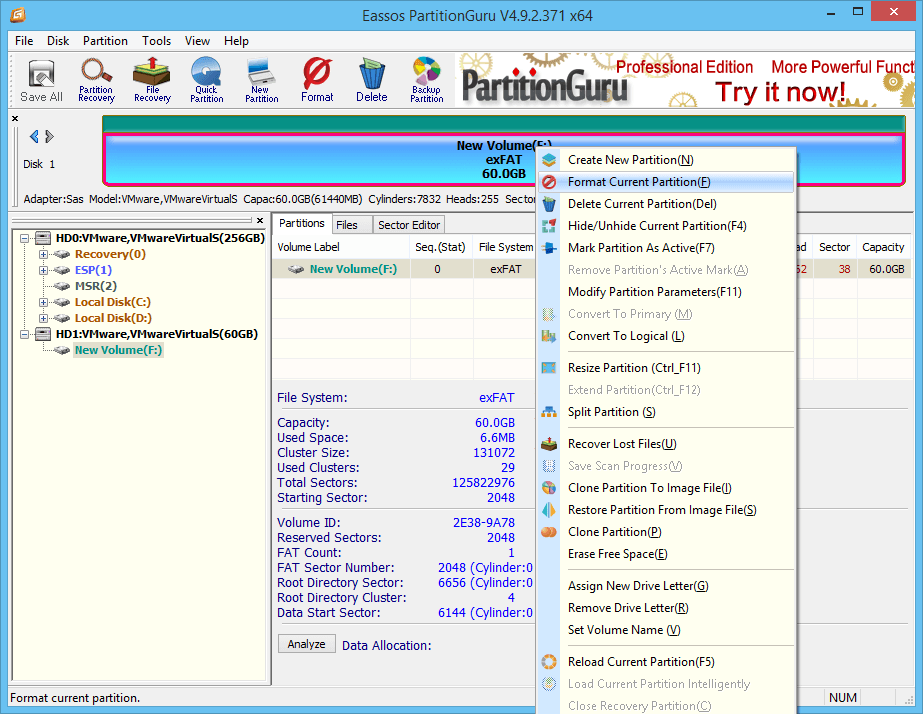Open the File menu
Screen dimensions: 923x714
pyautogui.click(x=24, y=41)
